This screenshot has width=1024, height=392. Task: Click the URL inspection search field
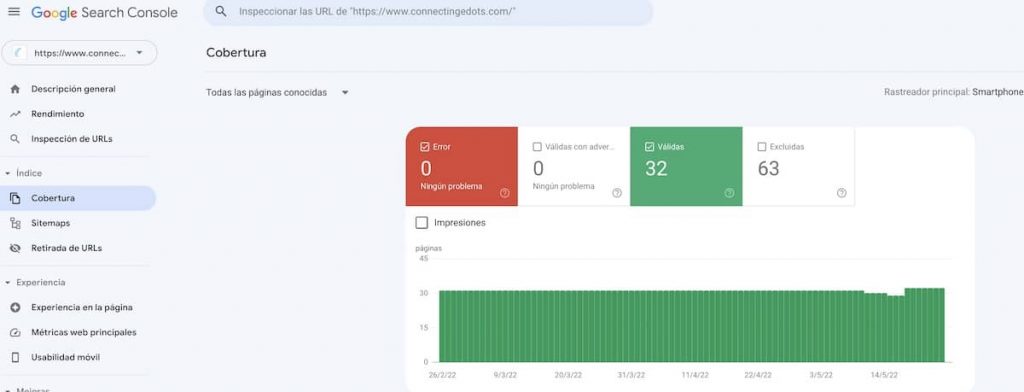[428, 12]
